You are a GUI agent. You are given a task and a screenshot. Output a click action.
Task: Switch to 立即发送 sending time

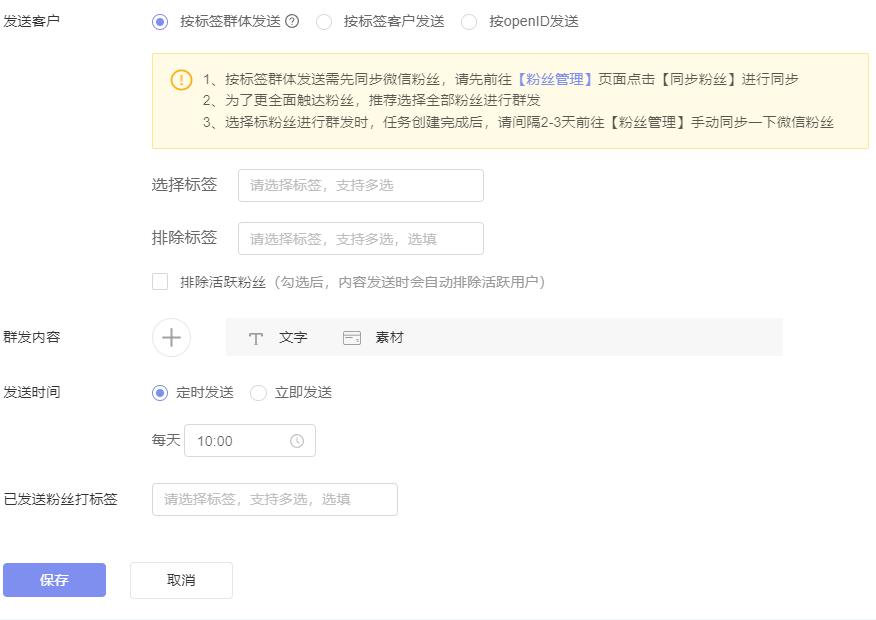point(259,392)
